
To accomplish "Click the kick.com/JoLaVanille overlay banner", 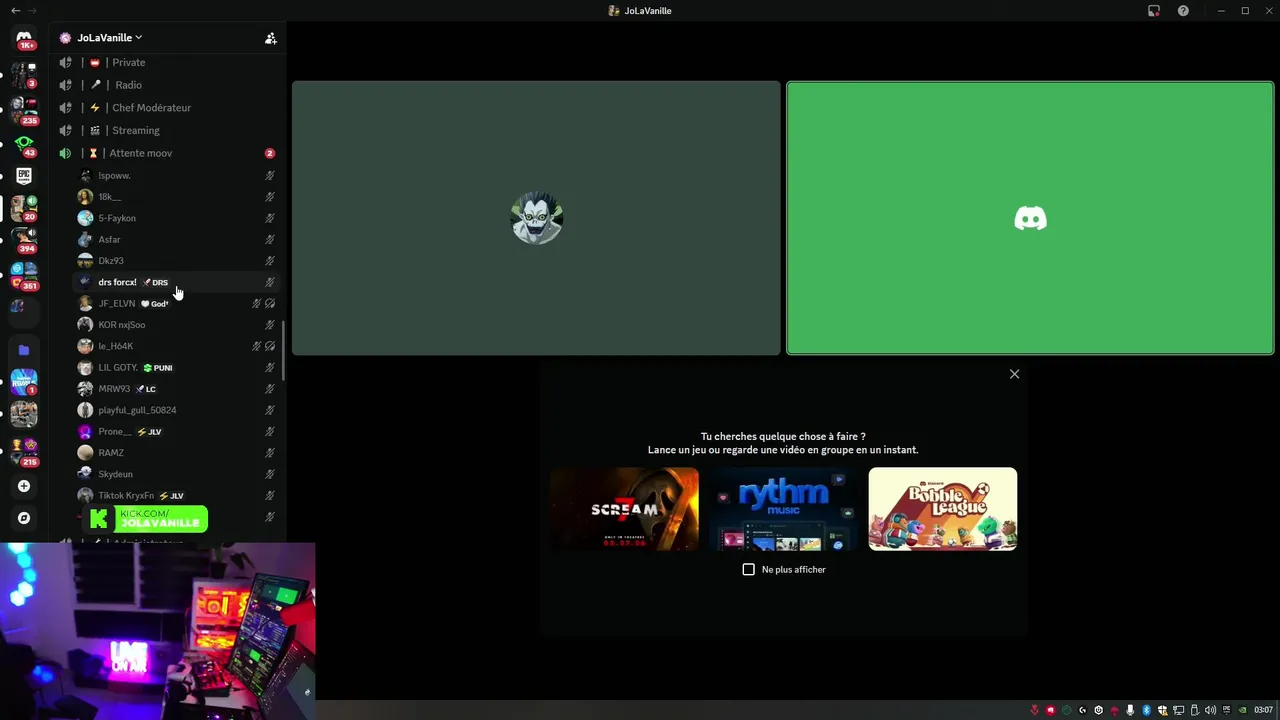I will [x=147, y=519].
